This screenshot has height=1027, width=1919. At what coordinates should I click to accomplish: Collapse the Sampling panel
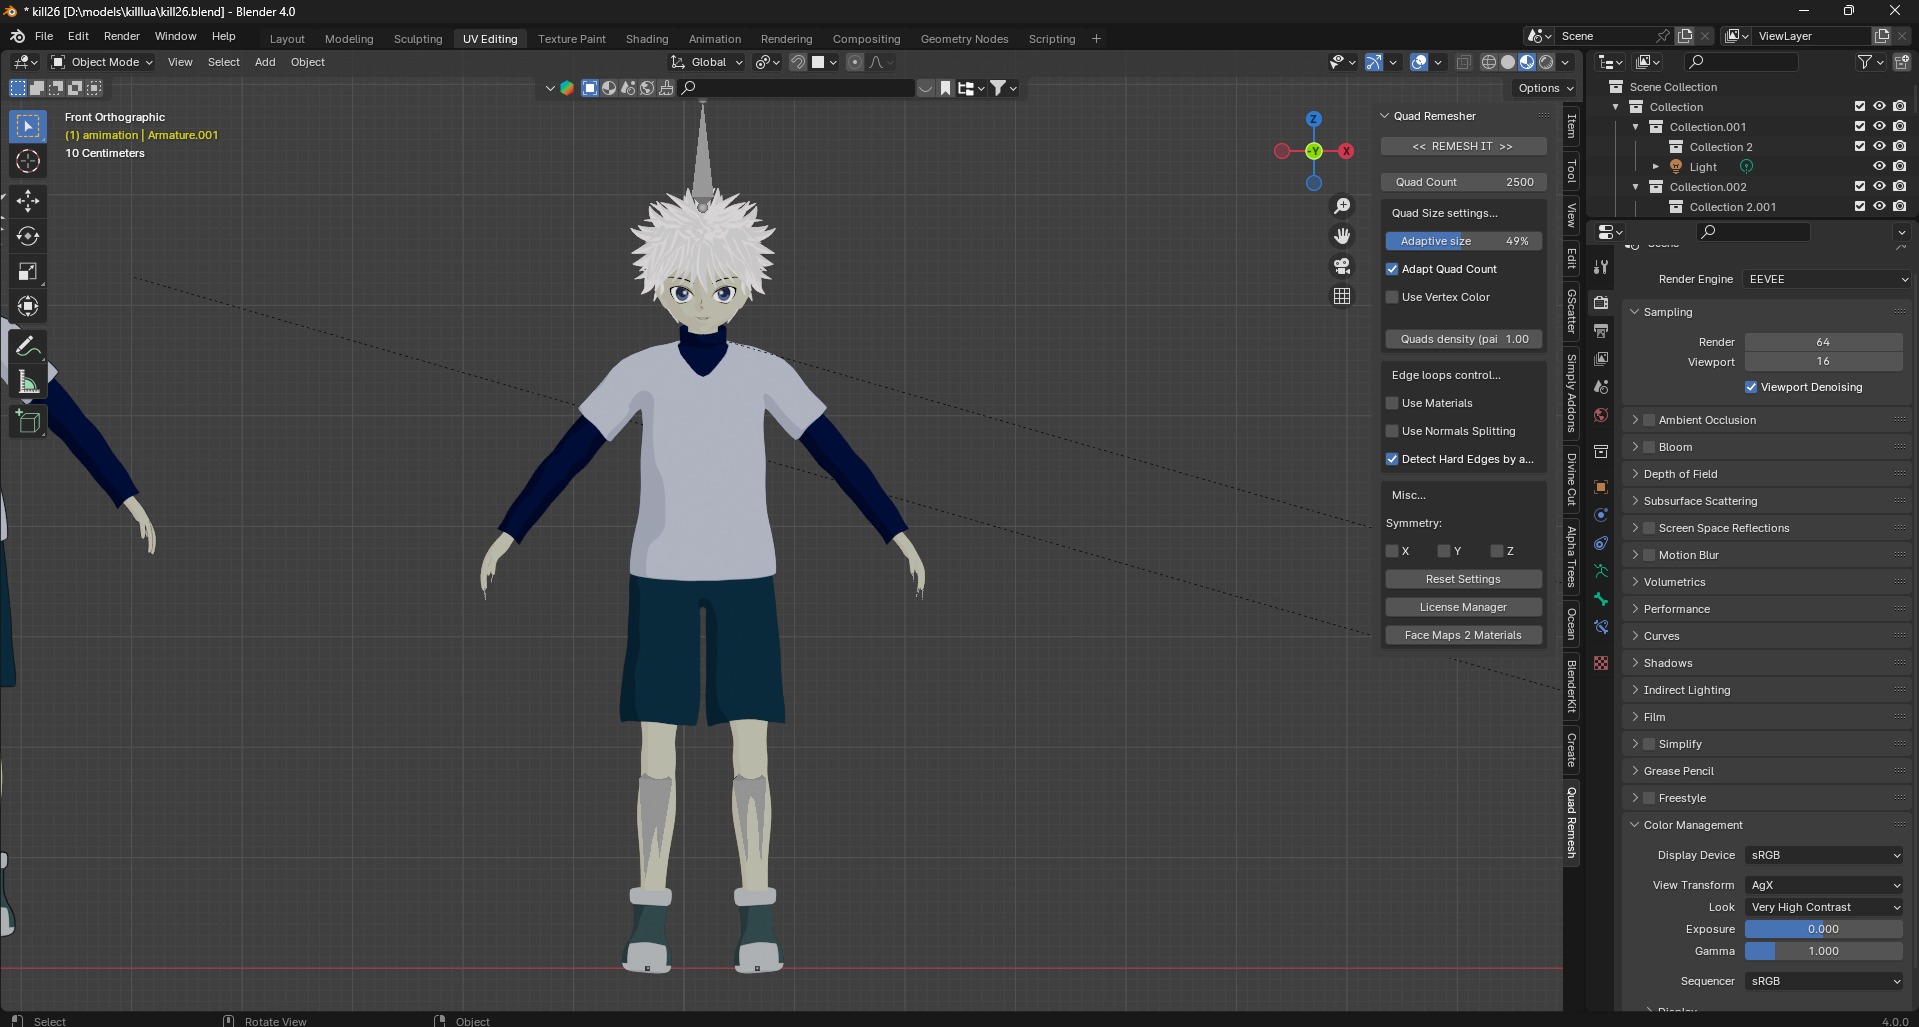point(1635,312)
